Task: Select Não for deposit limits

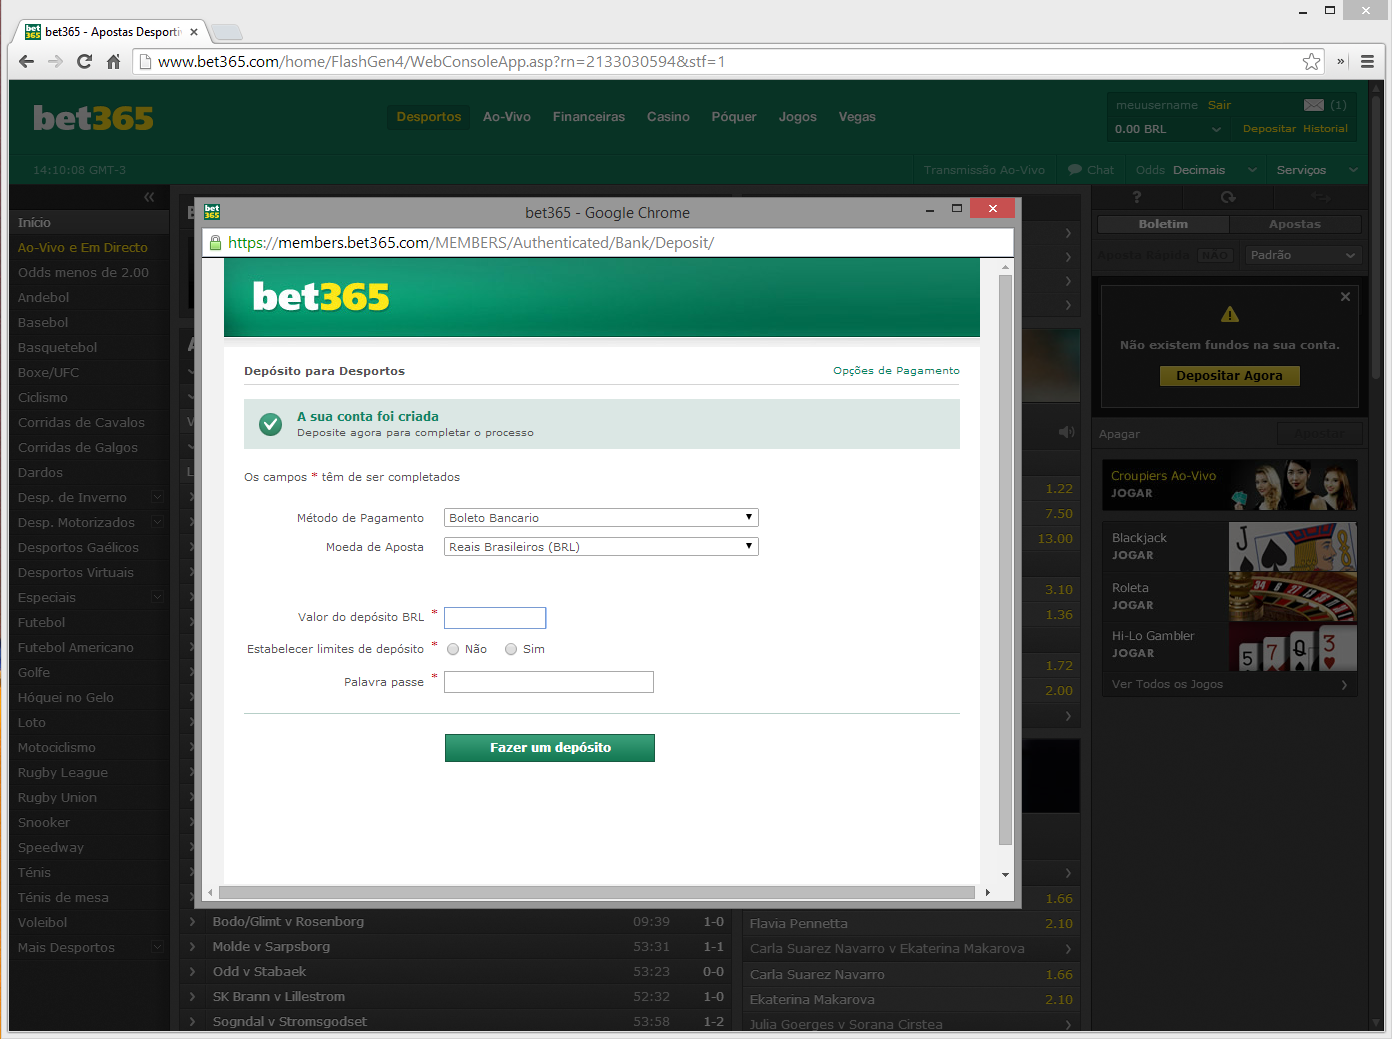Action: coord(453,649)
